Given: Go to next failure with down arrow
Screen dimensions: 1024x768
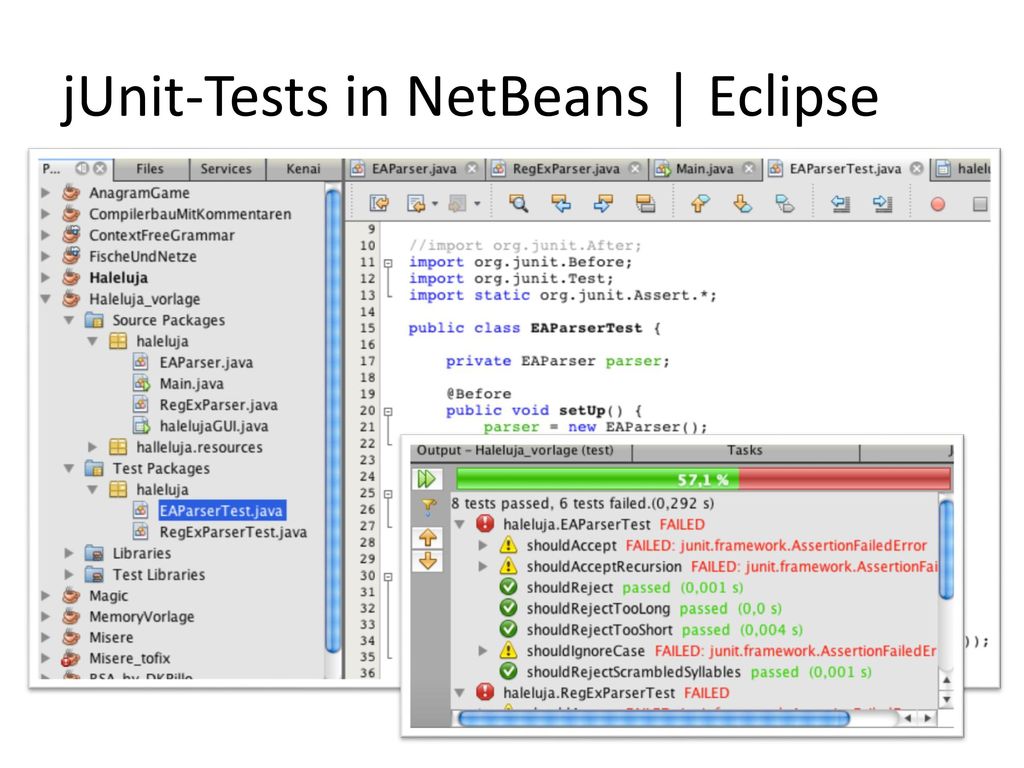Looking at the screenshot, I should 428,561.
